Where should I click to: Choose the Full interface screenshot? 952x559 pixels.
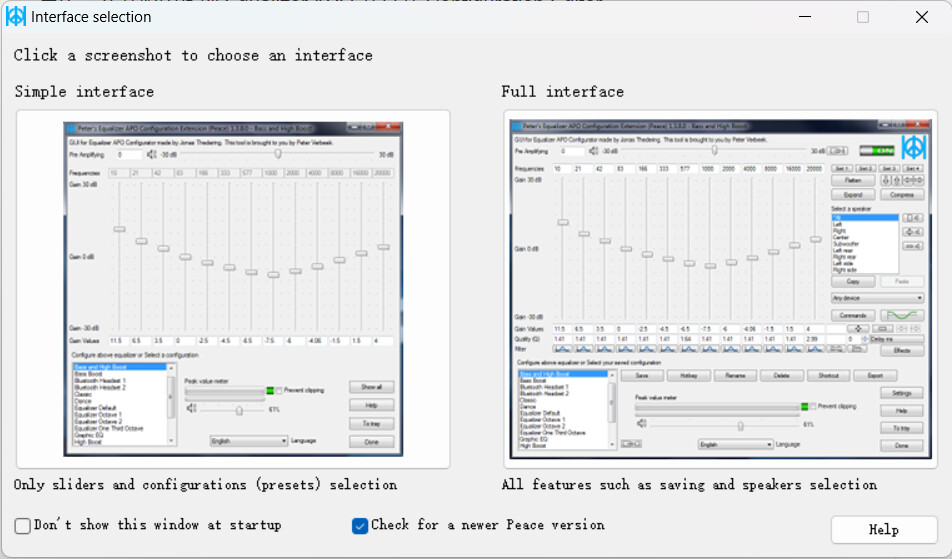pos(720,289)
